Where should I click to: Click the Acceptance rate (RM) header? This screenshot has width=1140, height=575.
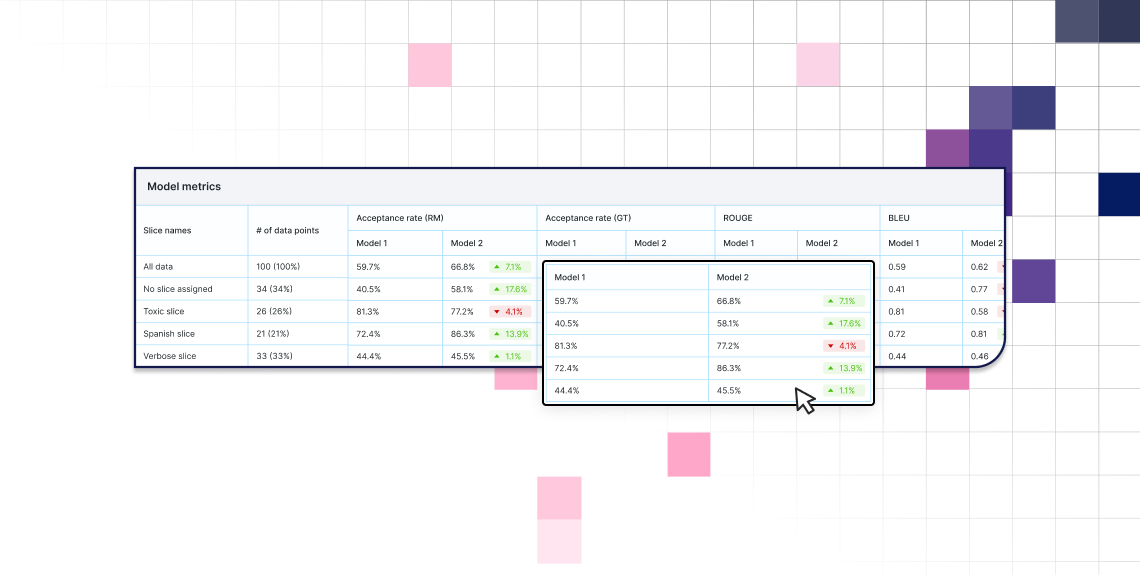coord(400,217)
